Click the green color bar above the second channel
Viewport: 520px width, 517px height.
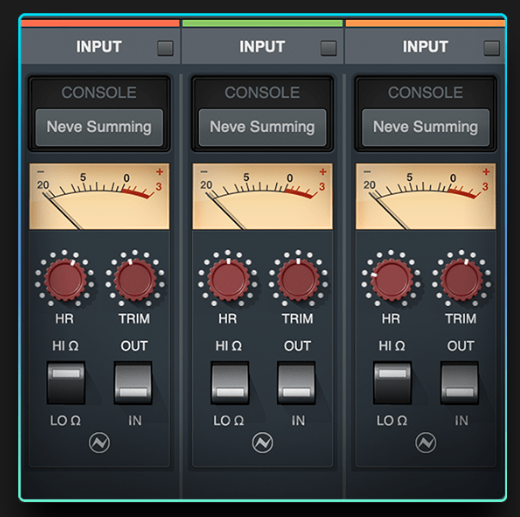click(x=262, y=23)
